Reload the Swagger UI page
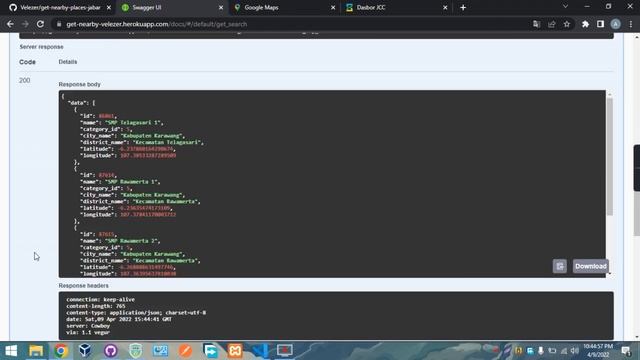The width and height of the screenshot is (640, 360). coord(40,24)
